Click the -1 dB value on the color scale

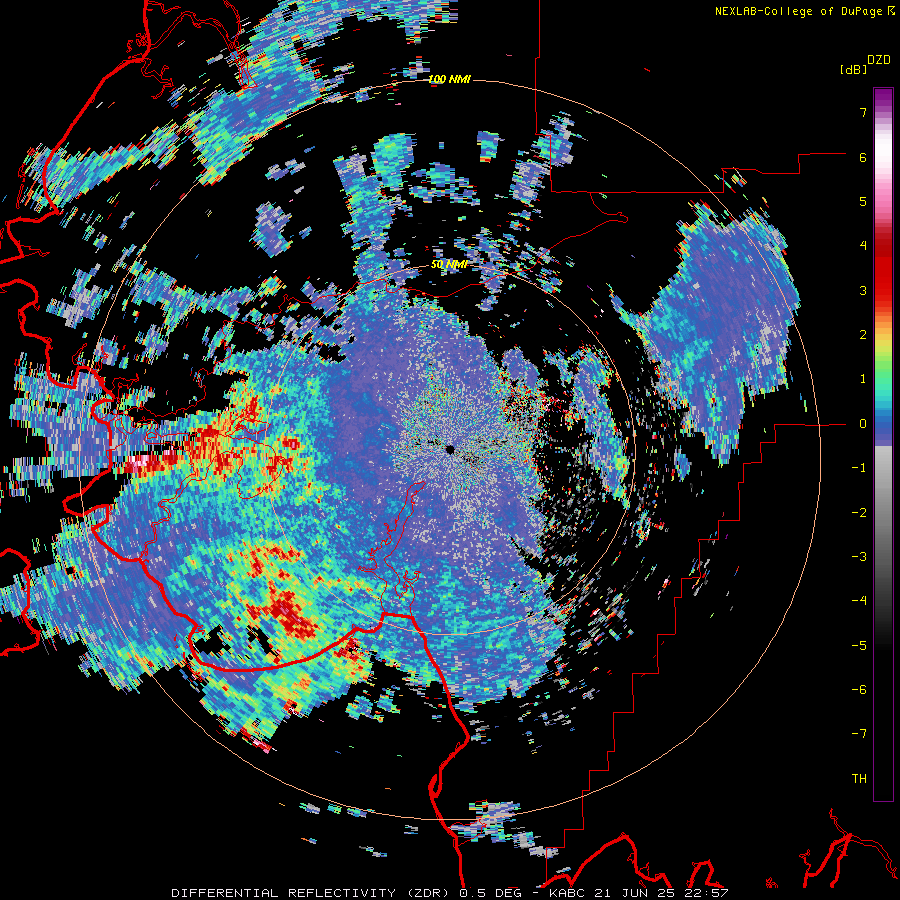coord(859,468)
